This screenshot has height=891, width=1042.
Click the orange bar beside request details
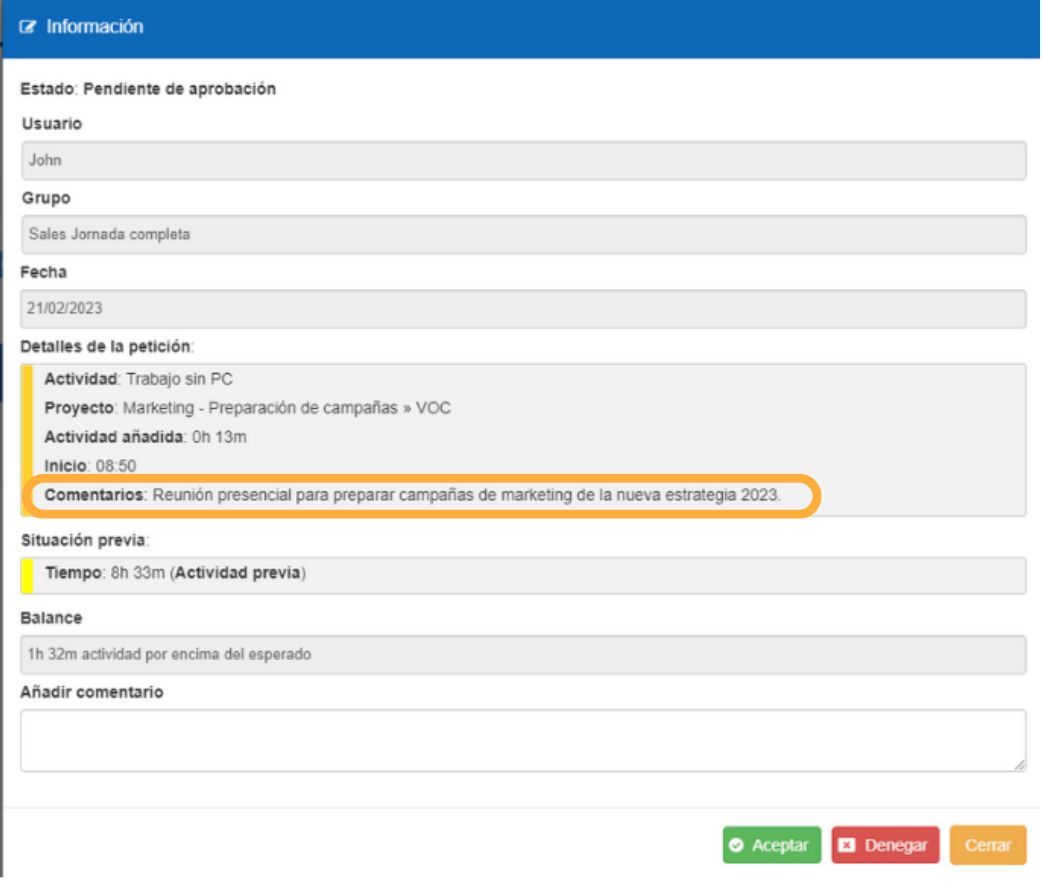pos(27,440)
